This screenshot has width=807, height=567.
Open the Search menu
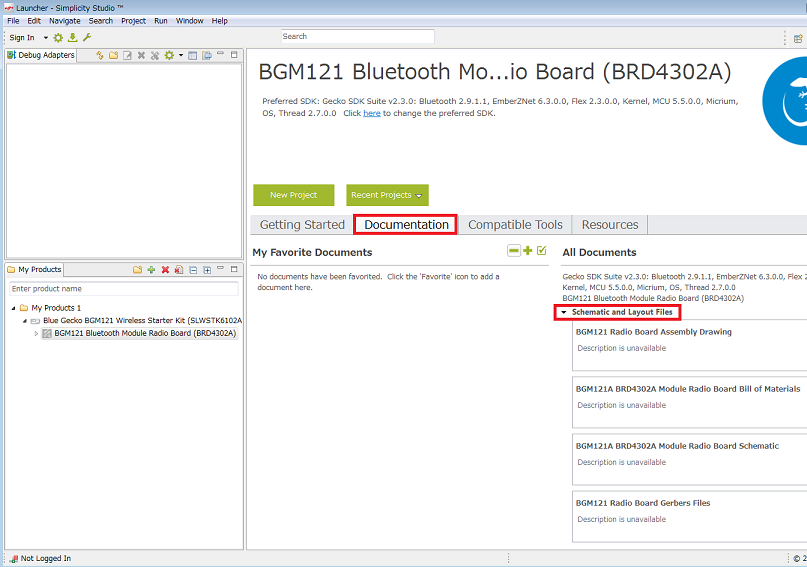click(x=101, y=21)
